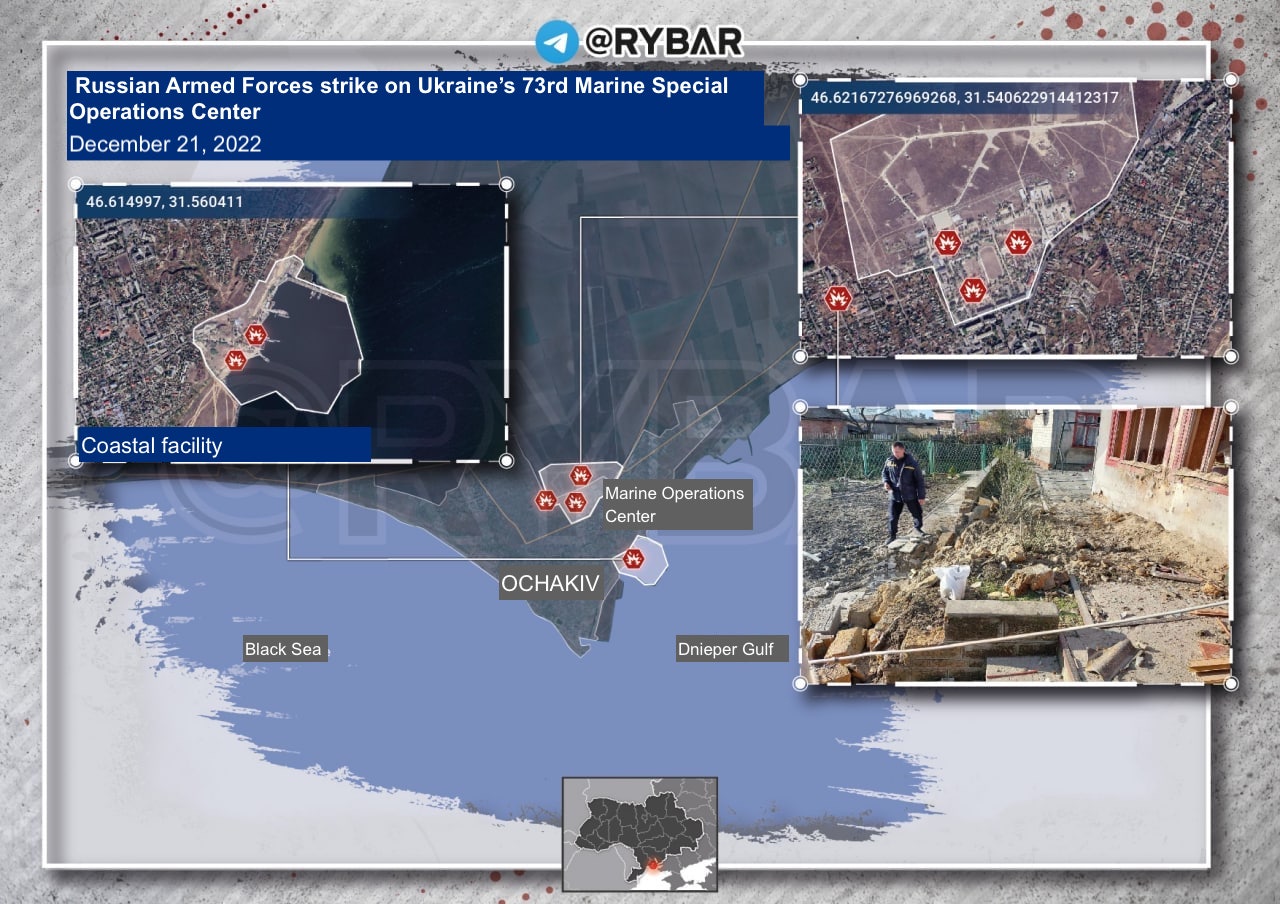Click the top-right explosion marker inside airfield inset
Viewport: 1280px width, 904px height.
point(1018,242)
